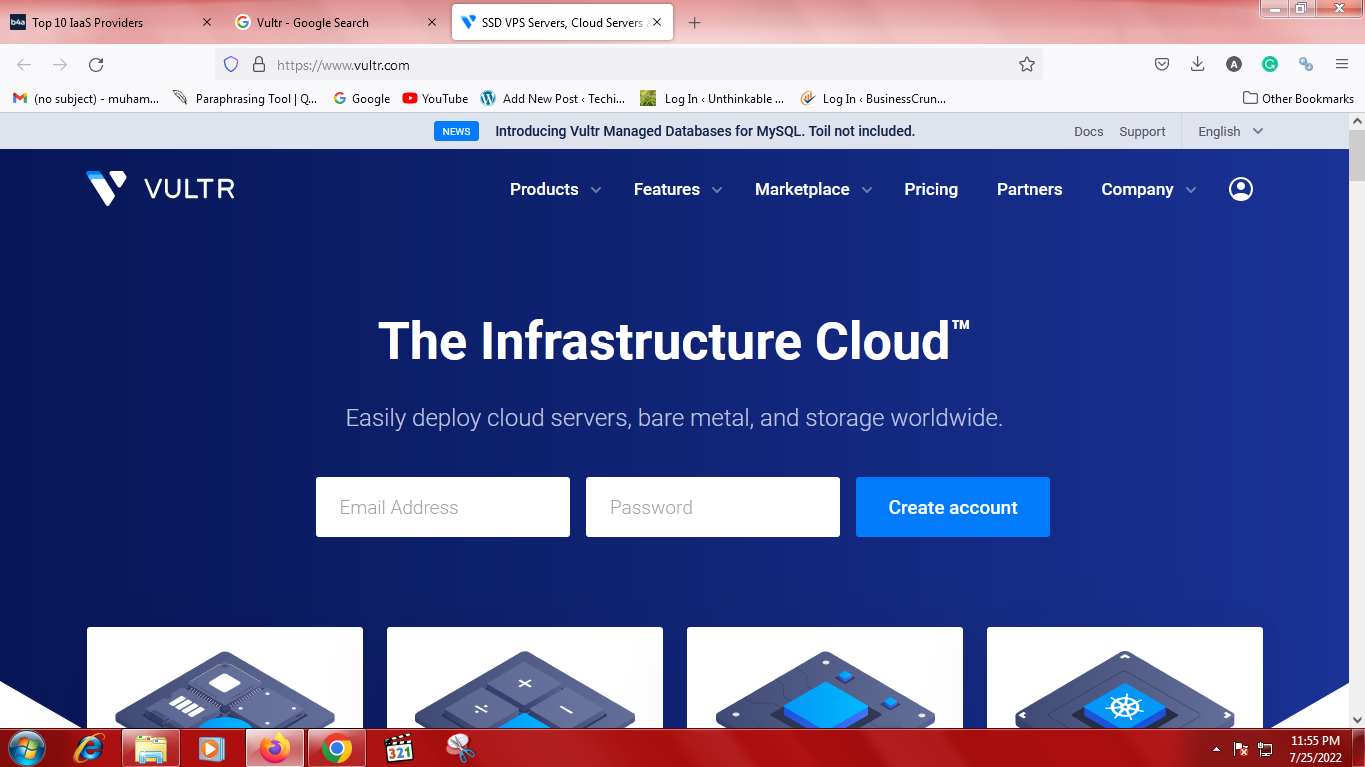Open Log In Unthinkable bookmark
This screenshot has width=1365, height=767.
(713, 98)
